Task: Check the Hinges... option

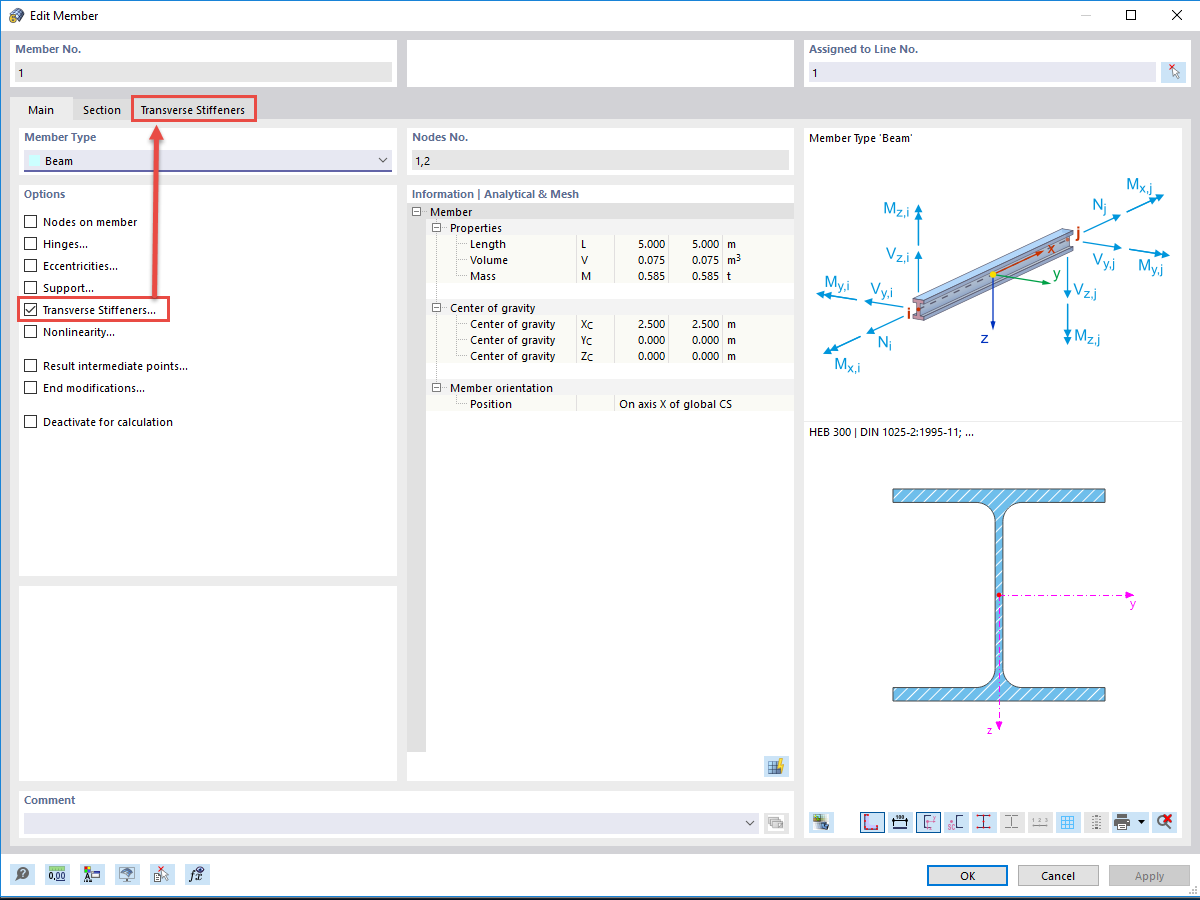Action: pyautogui.click(x=31, y=244)
